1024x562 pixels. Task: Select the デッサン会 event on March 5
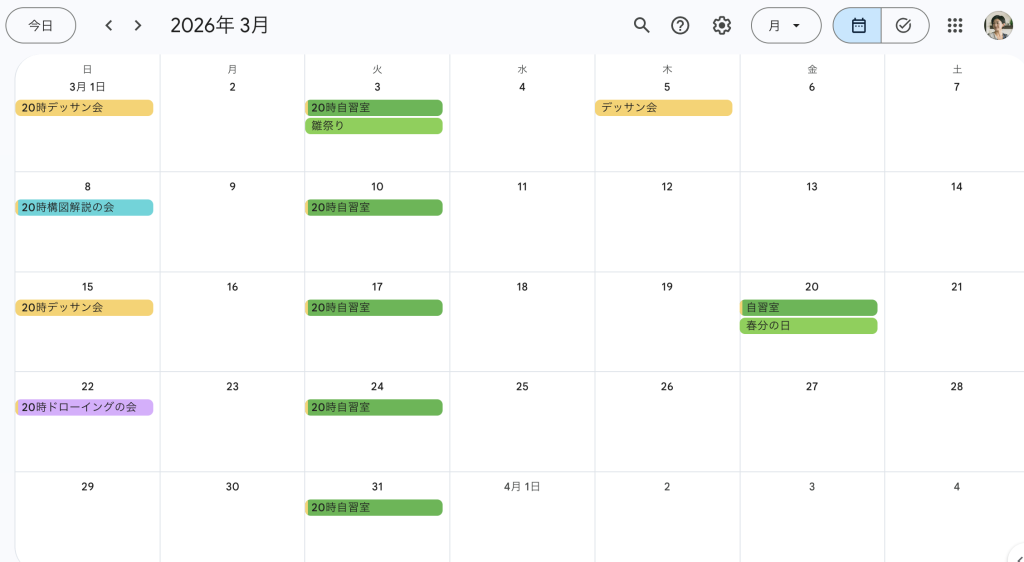pos(663,108)
